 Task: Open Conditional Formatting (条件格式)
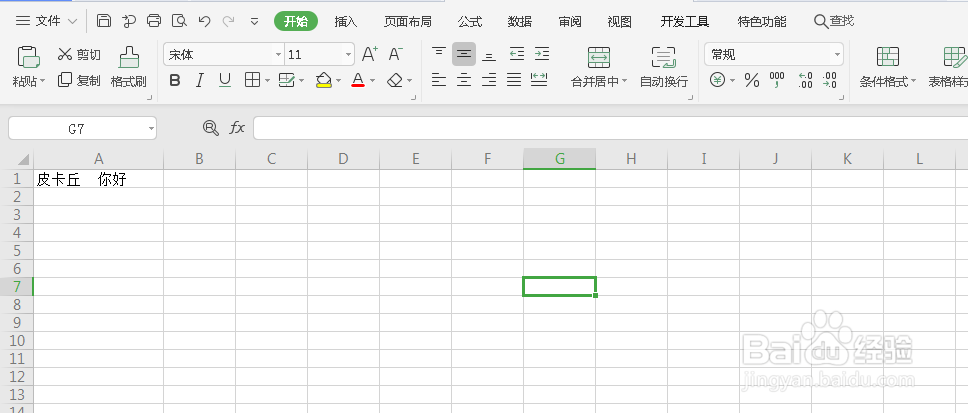888,67
